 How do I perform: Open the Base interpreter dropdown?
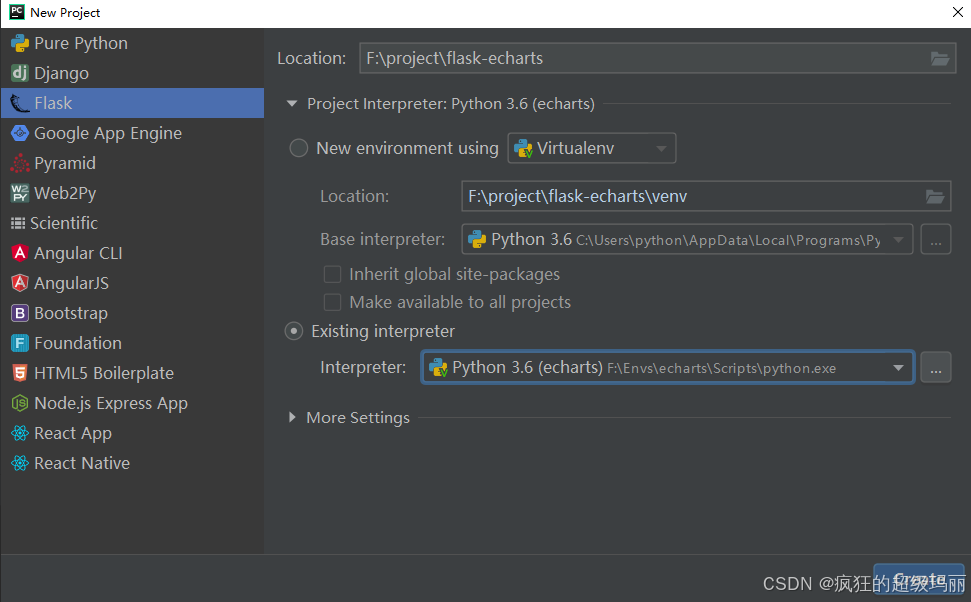point(687,240)
